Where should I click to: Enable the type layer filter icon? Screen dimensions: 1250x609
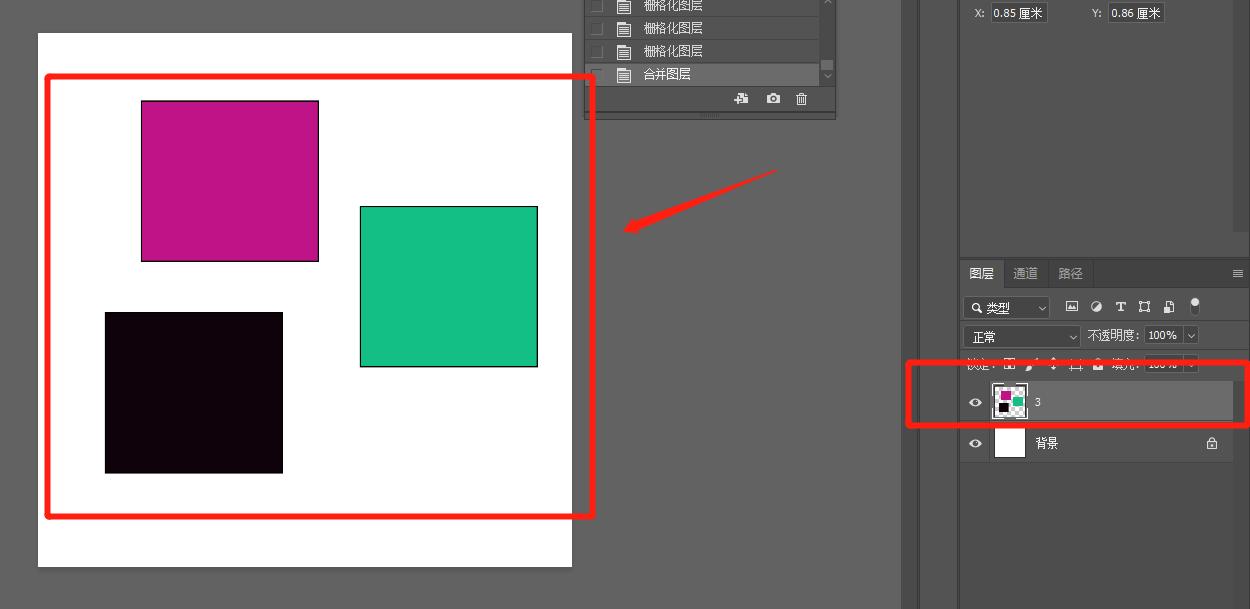pos(1120,307)
